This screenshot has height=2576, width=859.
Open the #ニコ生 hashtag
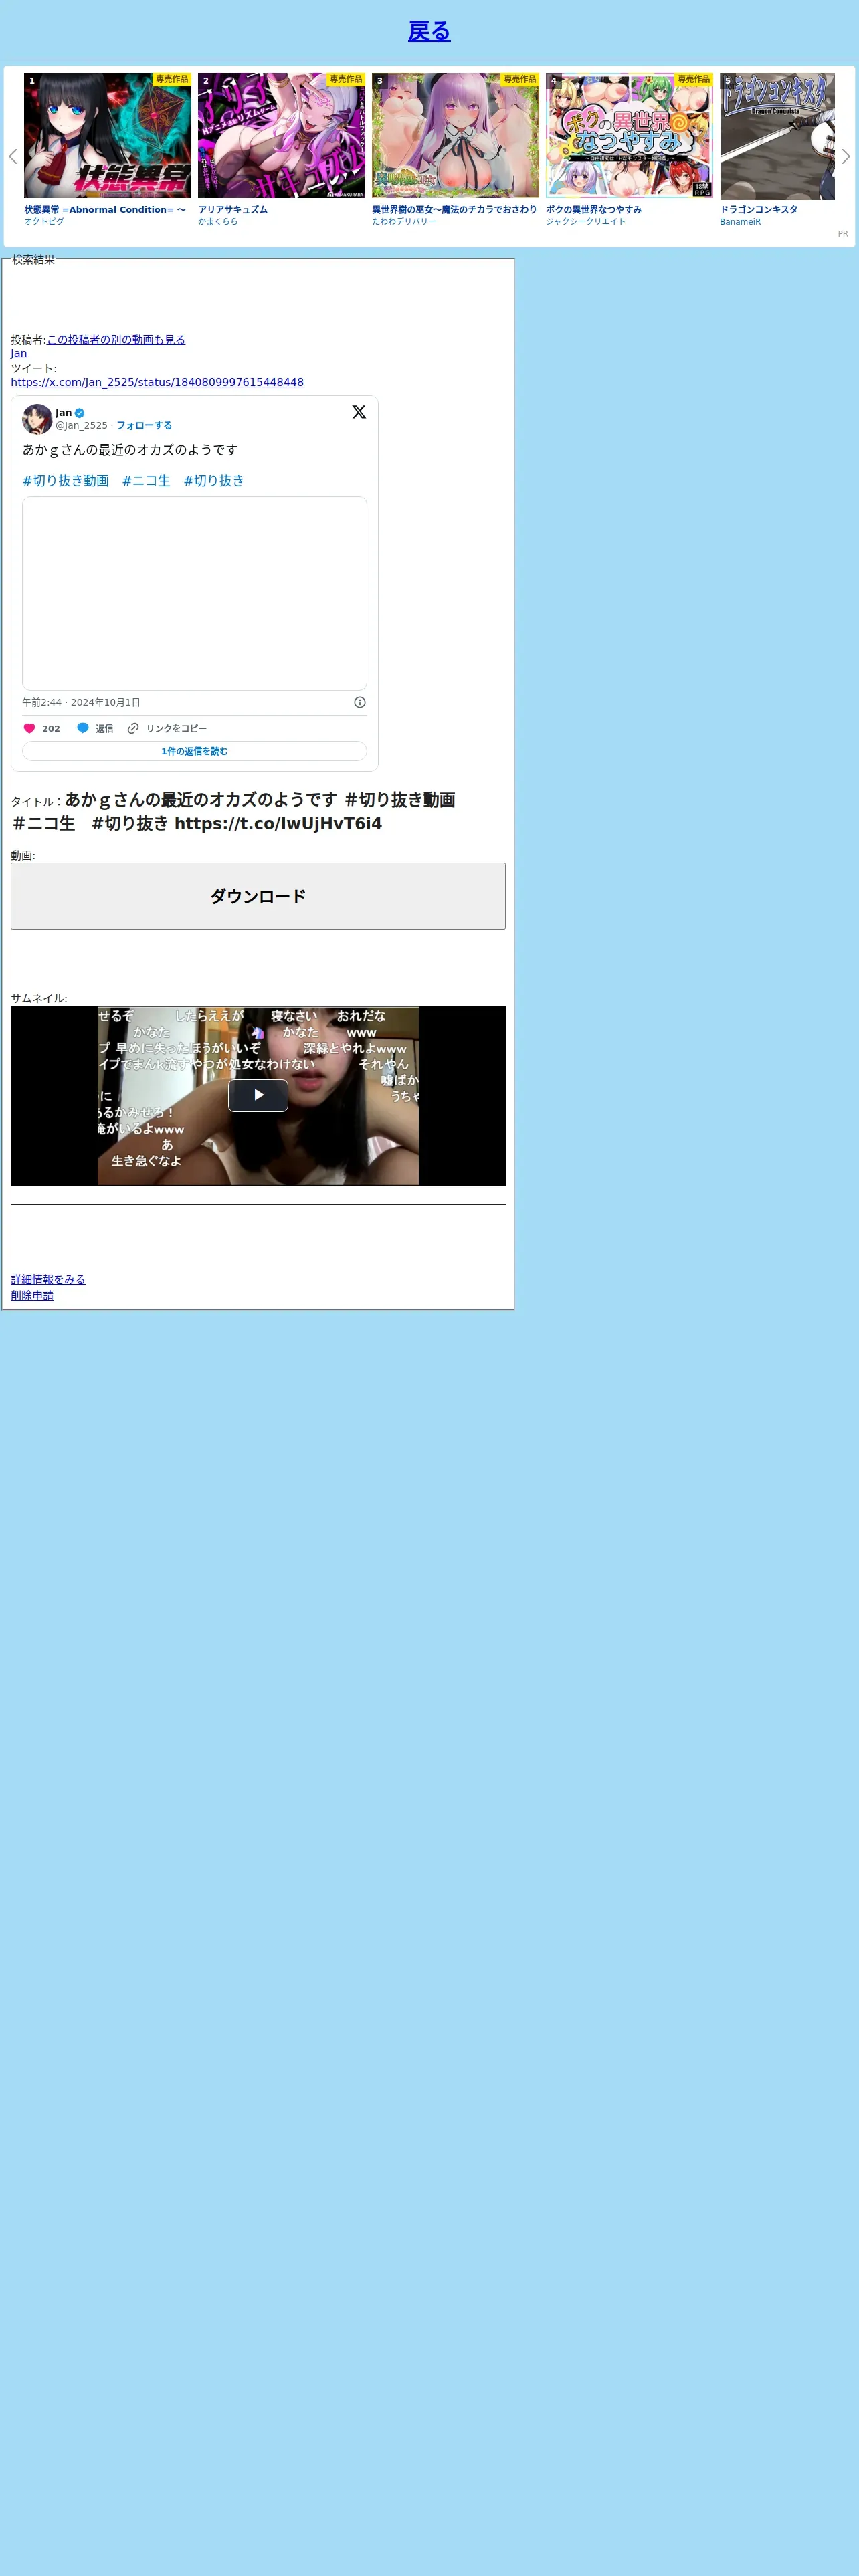(x=146, y=481)
